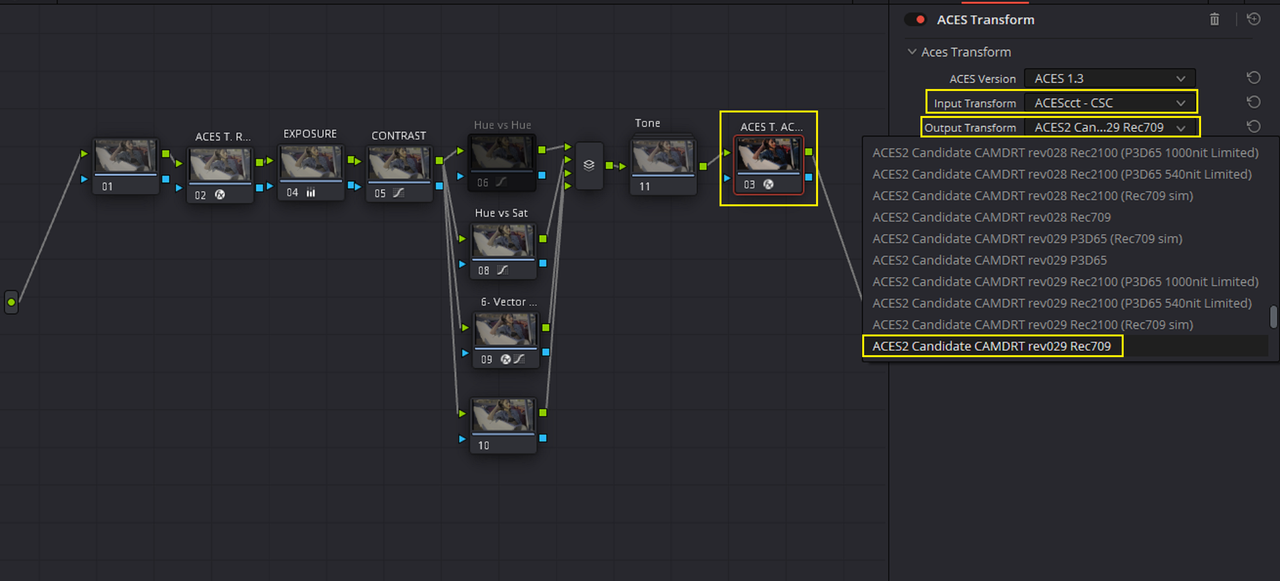1280x581 pixels.
Task: Choose rev029 Rec2100 (Rec709 sim) option
Action: [1065, 325]
